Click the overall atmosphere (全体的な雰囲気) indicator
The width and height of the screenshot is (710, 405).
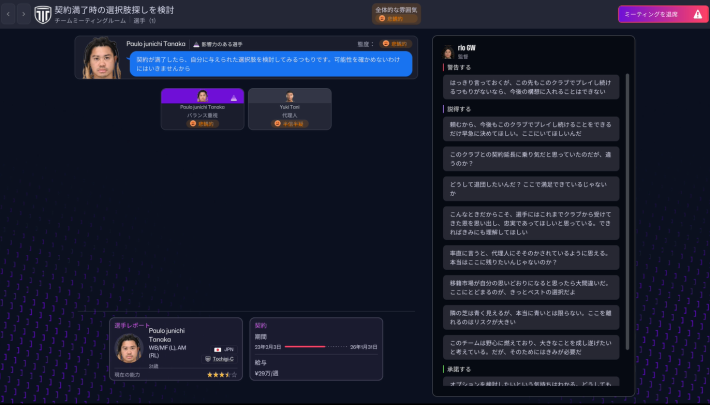pyautogui.click(x=397, y=14)
